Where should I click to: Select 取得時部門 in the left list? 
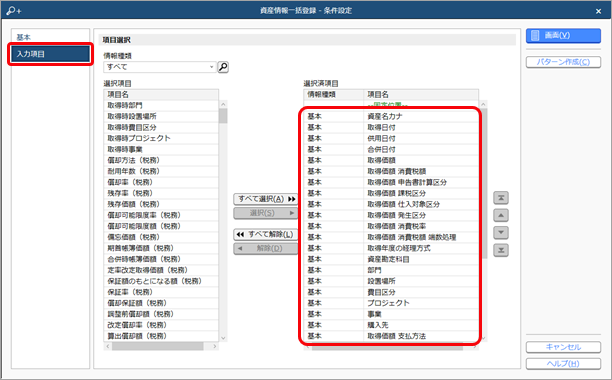[x=161, y=105]
